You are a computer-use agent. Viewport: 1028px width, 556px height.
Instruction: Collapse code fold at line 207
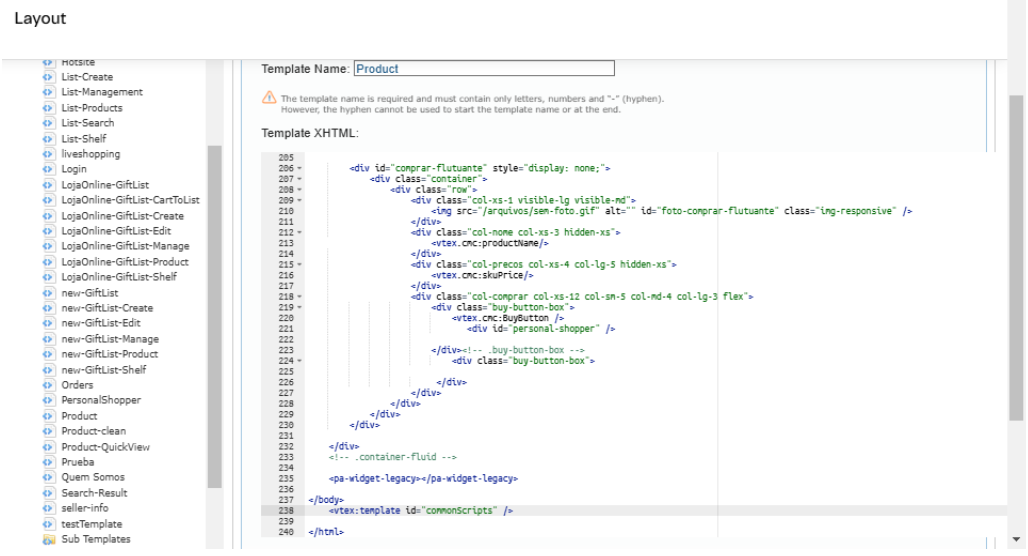click(x=300, y=179)
